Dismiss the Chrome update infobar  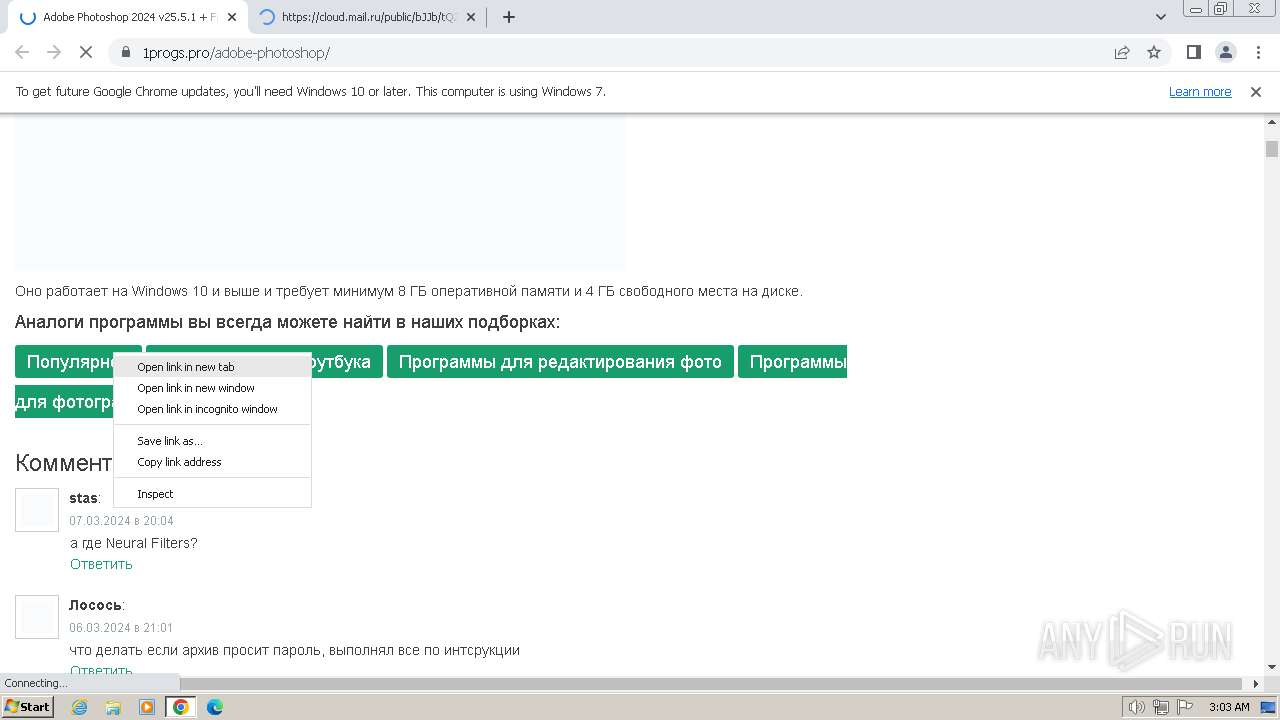point(1256,91)
